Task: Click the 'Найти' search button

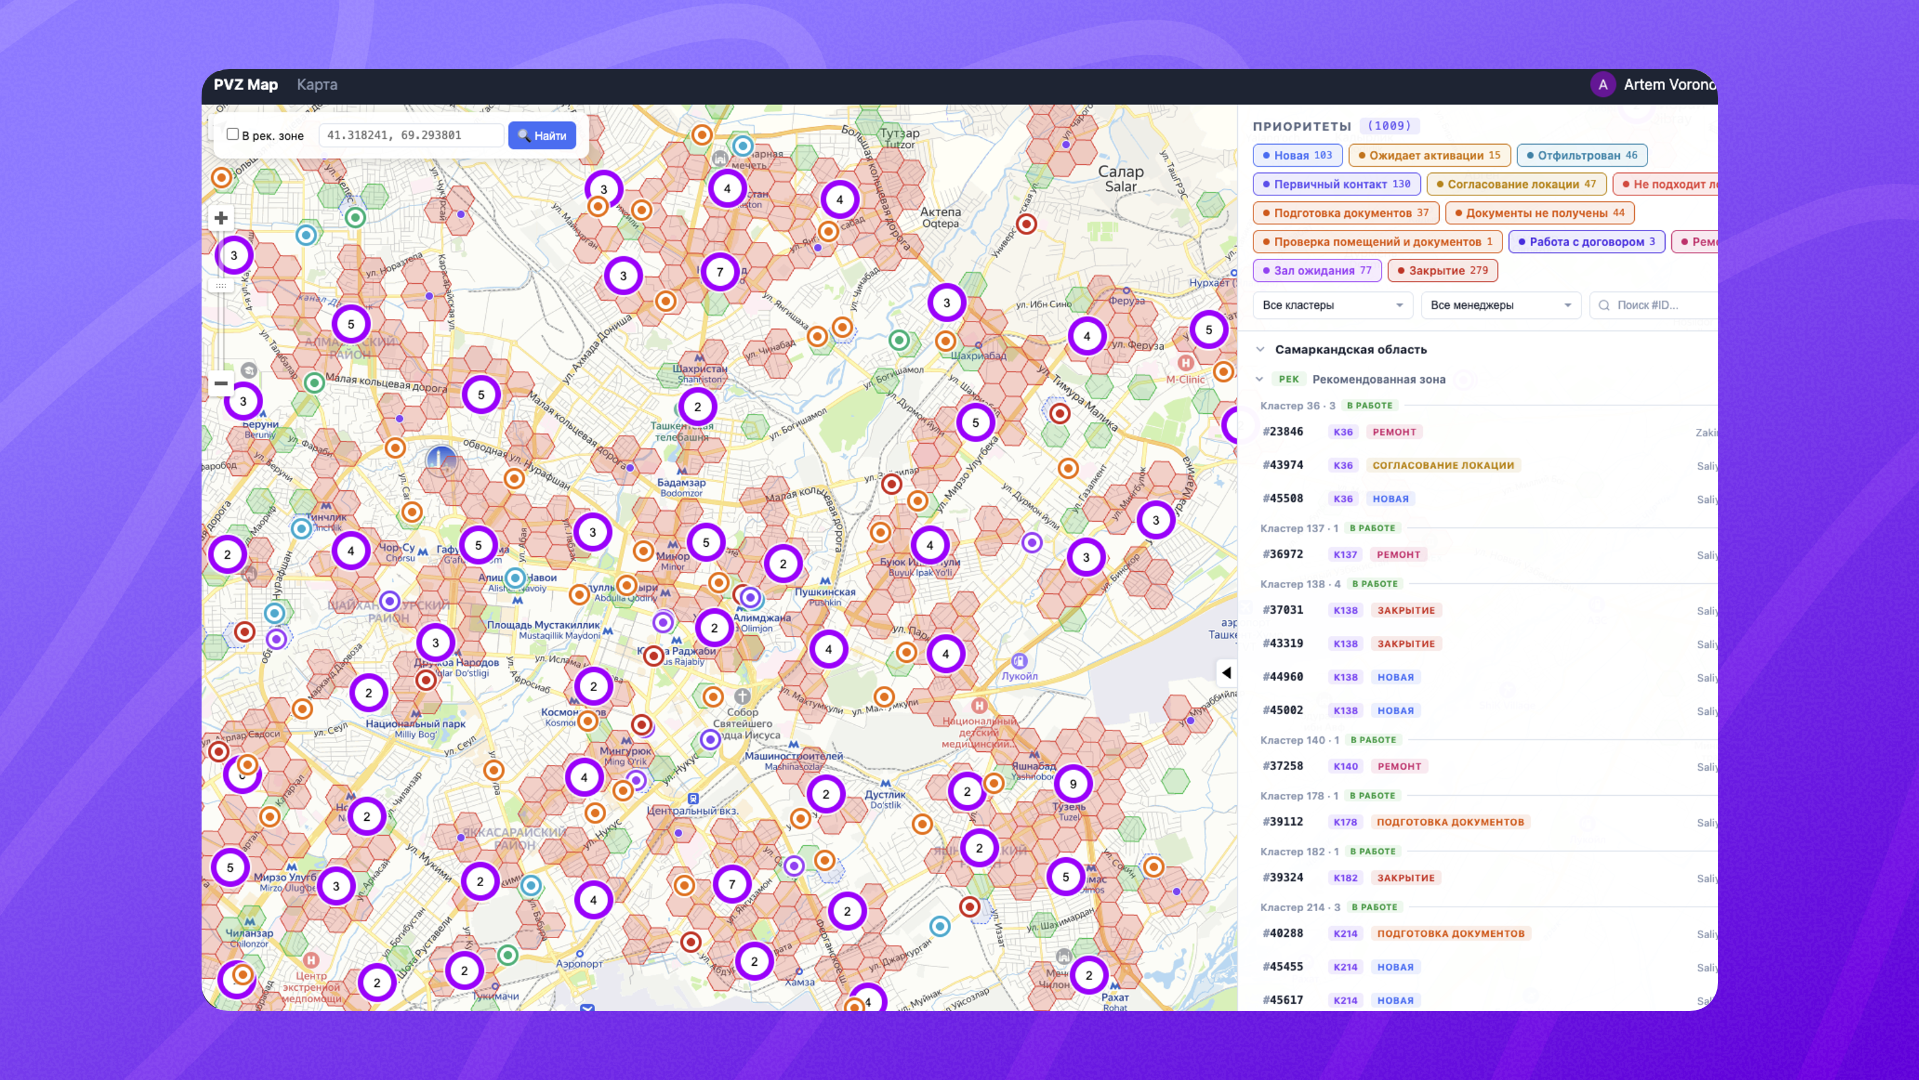Action: 542,135
